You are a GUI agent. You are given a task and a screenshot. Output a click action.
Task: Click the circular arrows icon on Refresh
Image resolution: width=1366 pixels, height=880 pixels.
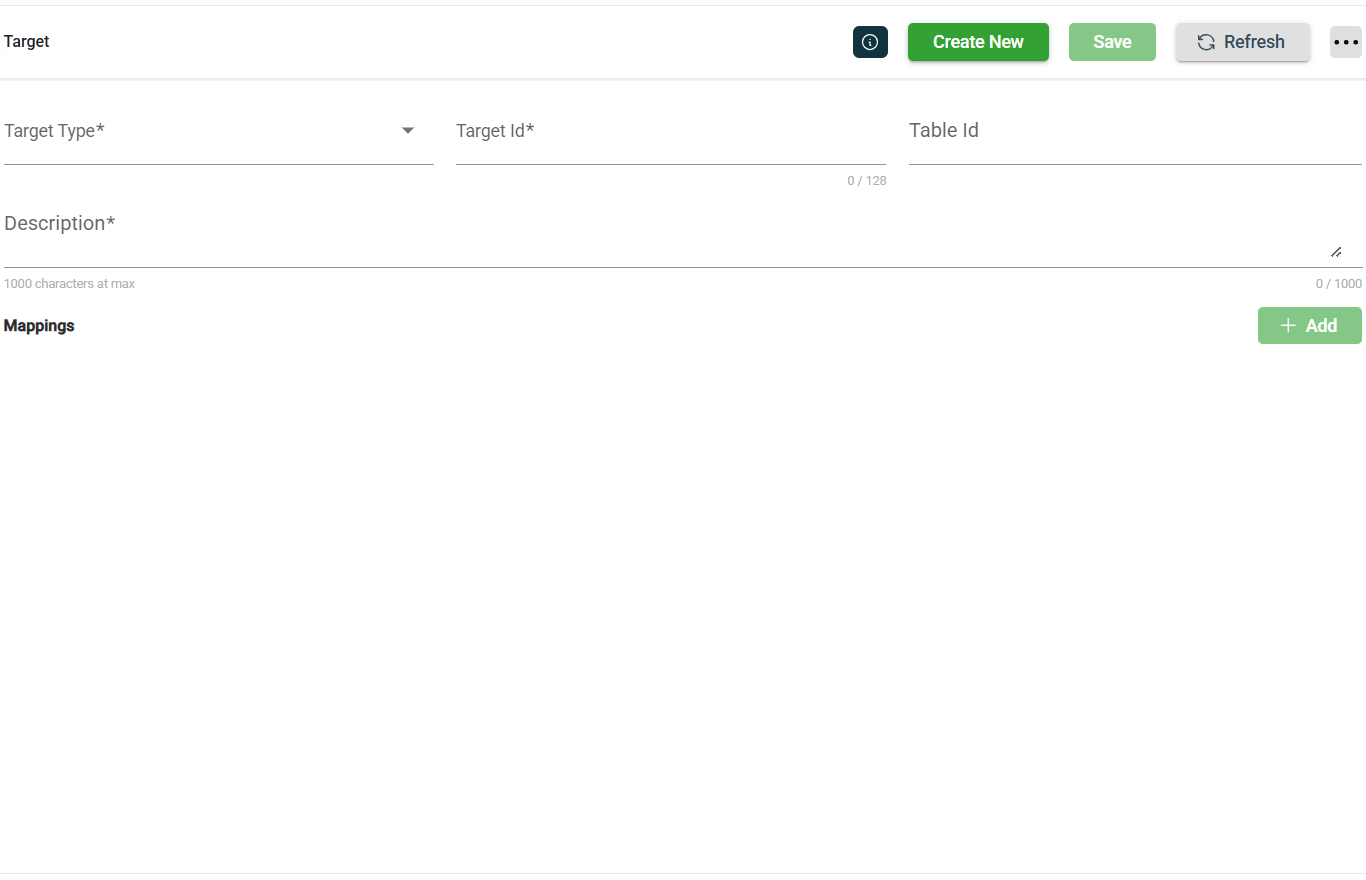point(1206,42)
